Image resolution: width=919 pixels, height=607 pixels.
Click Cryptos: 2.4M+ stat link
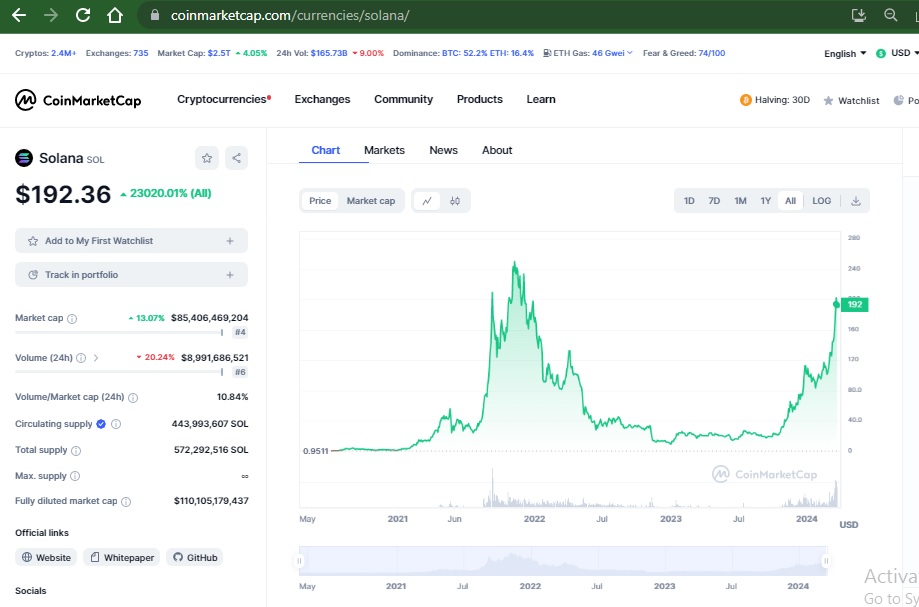(46, 53)
